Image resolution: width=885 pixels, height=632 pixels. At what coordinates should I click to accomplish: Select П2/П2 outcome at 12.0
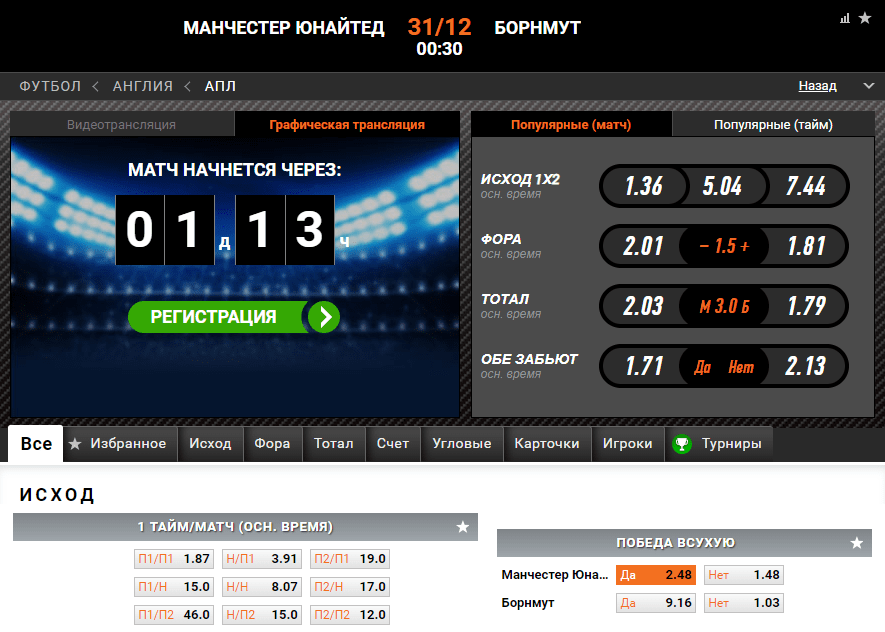coord(350,615)
